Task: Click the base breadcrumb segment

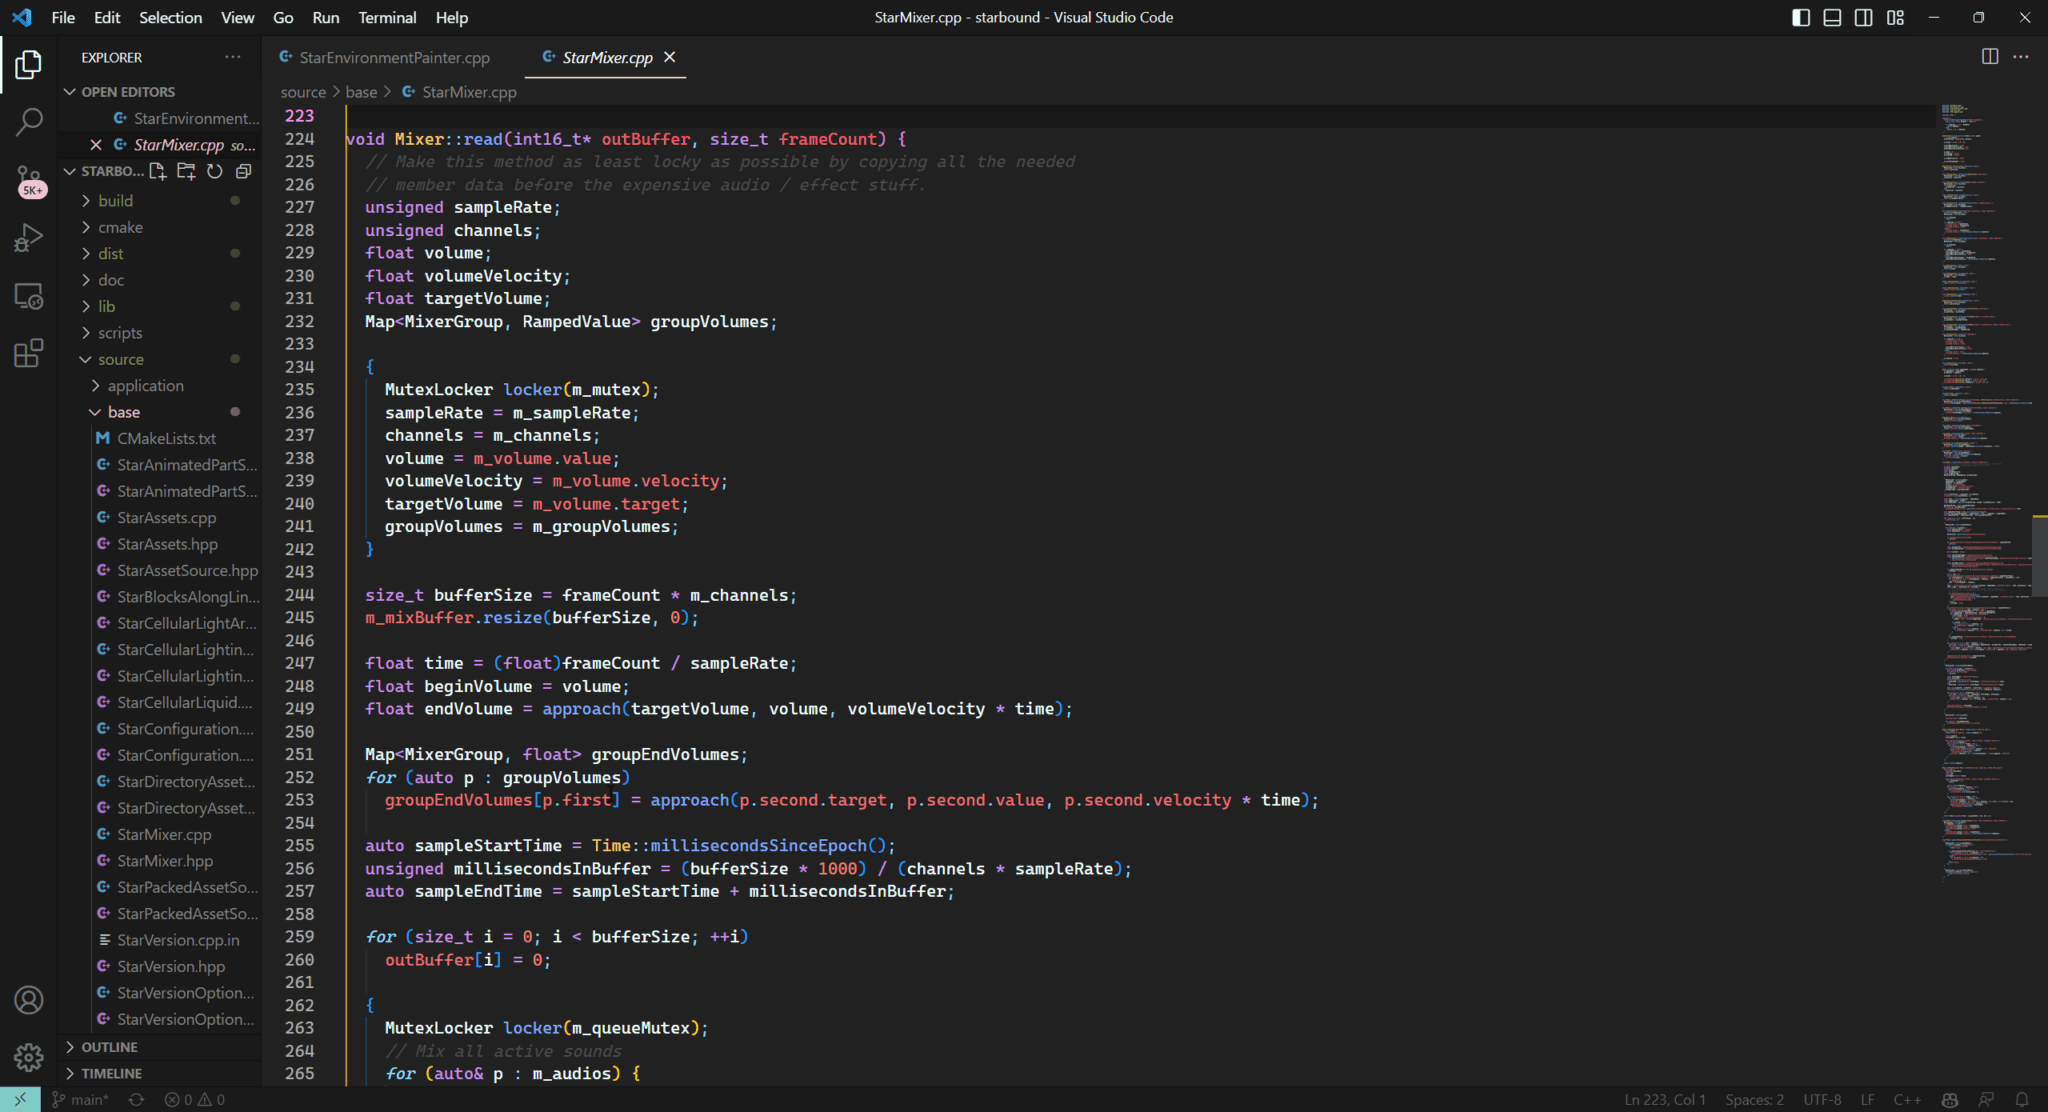Action: point(361,92)
